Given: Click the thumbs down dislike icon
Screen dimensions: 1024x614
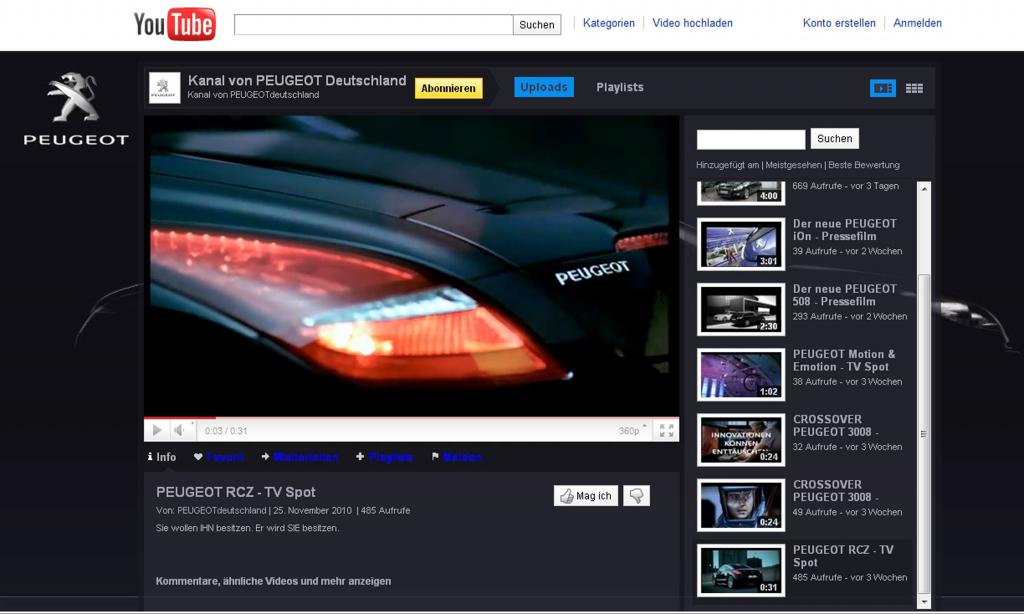Looking at the screenshot, I should 636,496.
